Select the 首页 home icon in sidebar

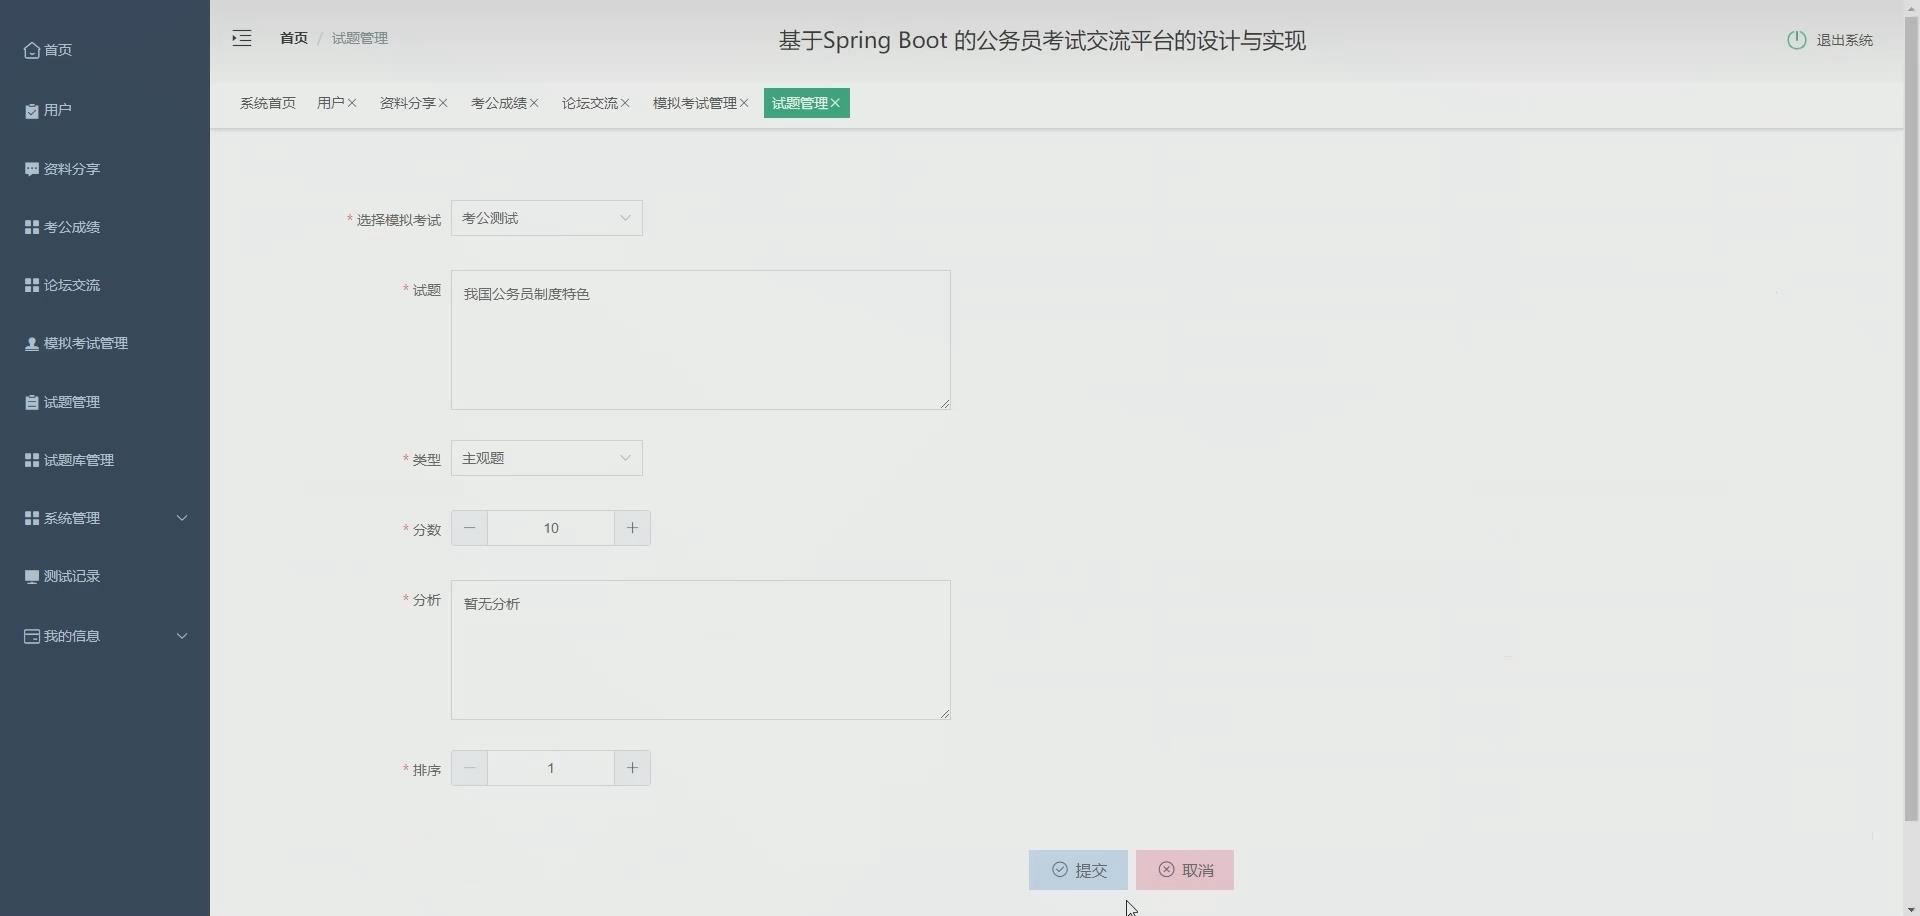click(31, 50)
